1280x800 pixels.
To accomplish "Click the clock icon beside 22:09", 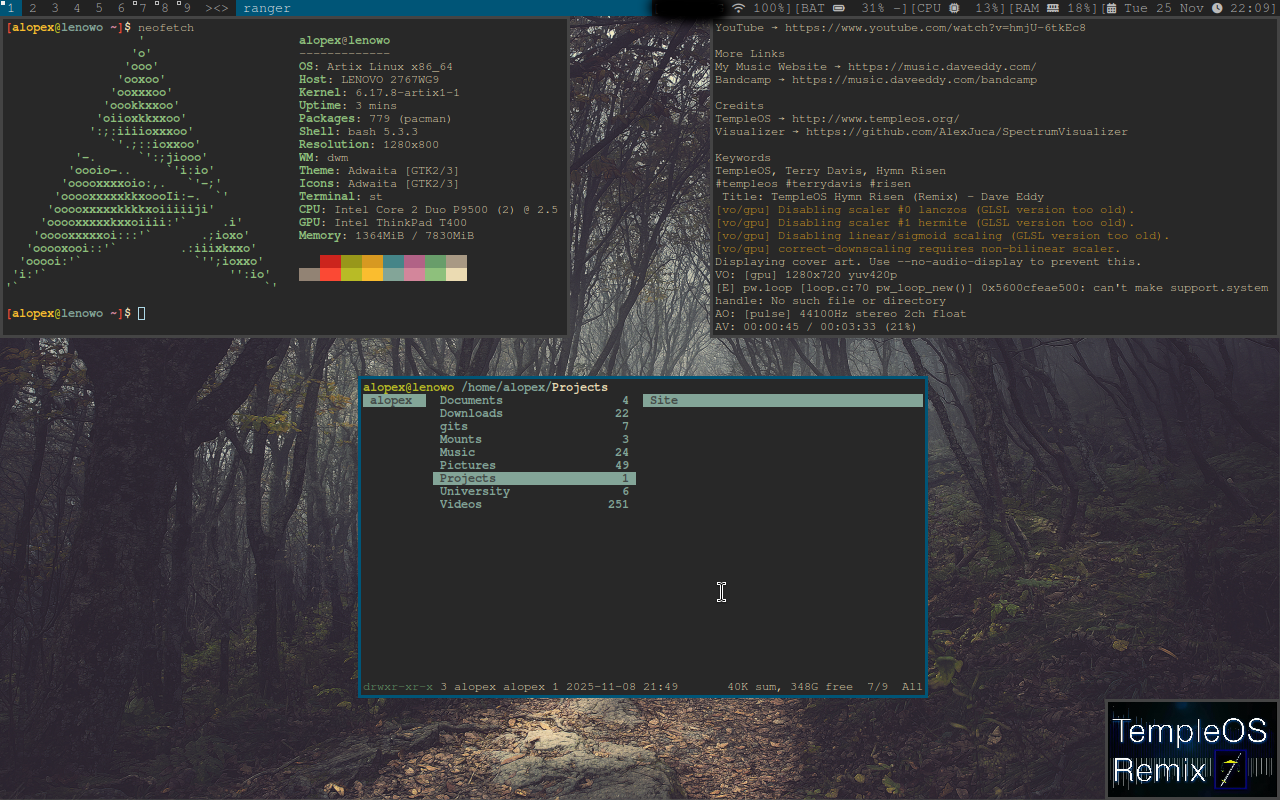I will point(1217,8).
